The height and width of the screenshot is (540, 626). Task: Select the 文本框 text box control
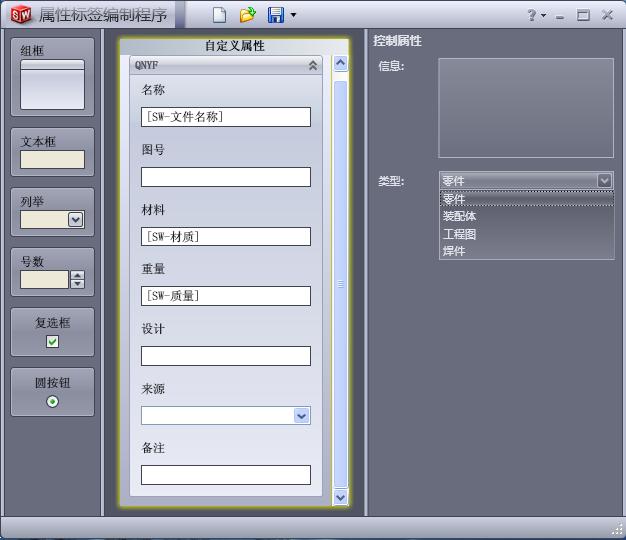coord(52,152)
